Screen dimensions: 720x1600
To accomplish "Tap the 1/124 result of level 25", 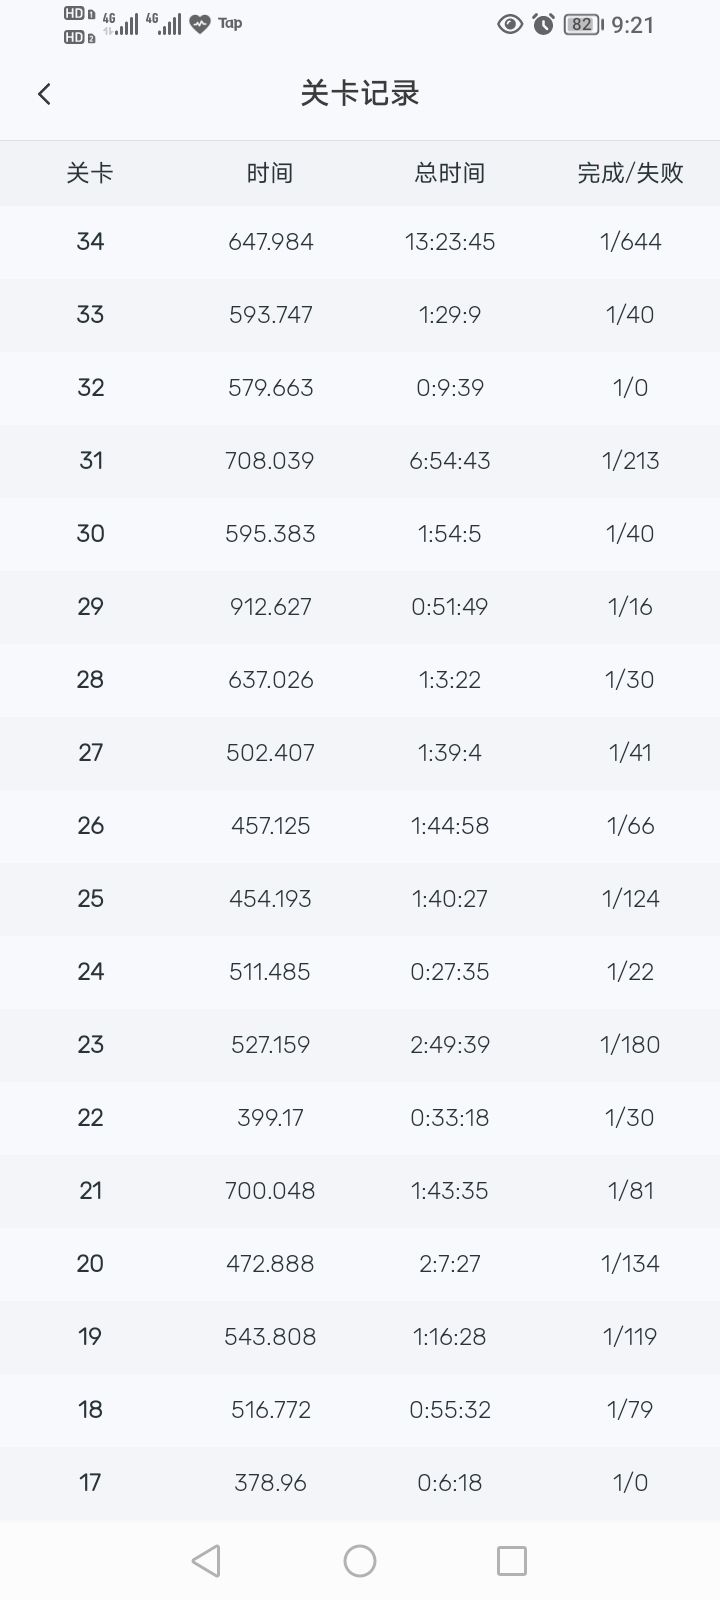I will click(x=630, y=899).
